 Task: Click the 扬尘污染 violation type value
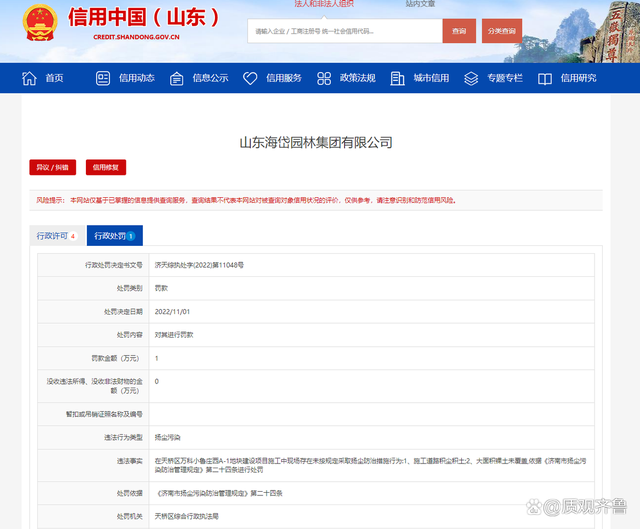(167, 438)
